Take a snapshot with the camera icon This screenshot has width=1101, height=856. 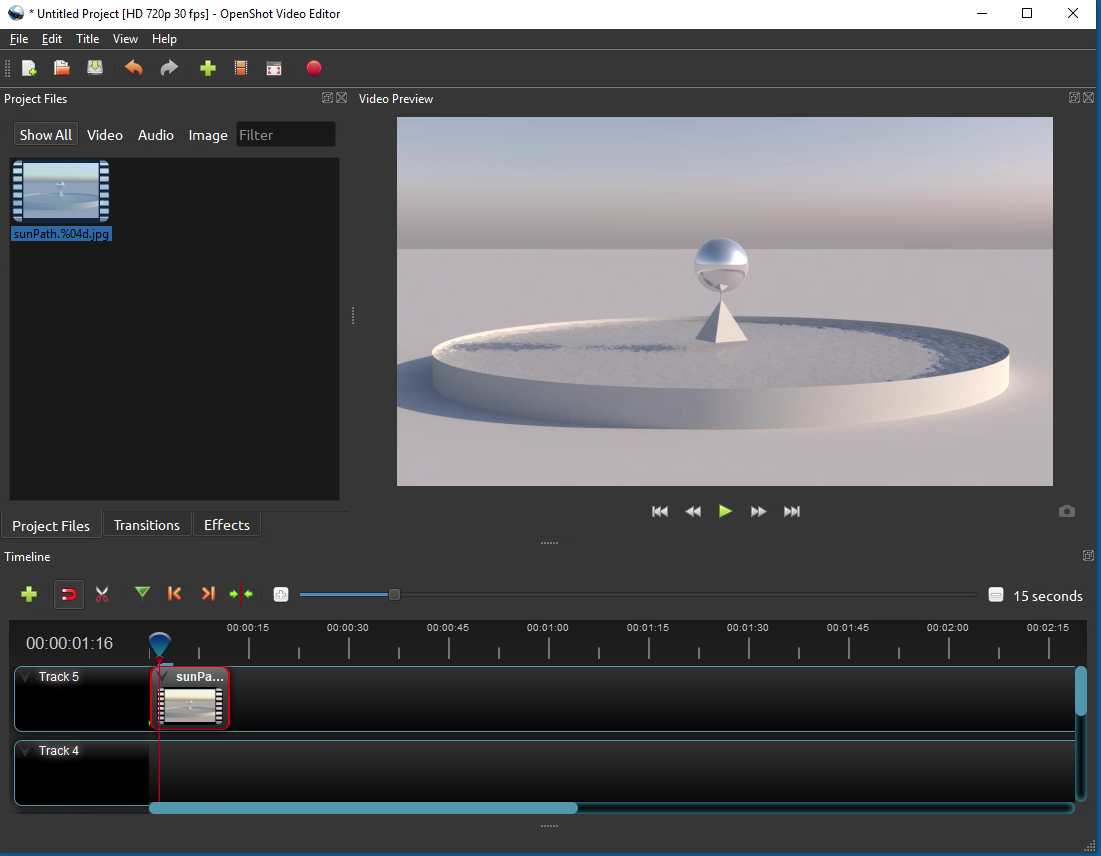pos(1066,511)
